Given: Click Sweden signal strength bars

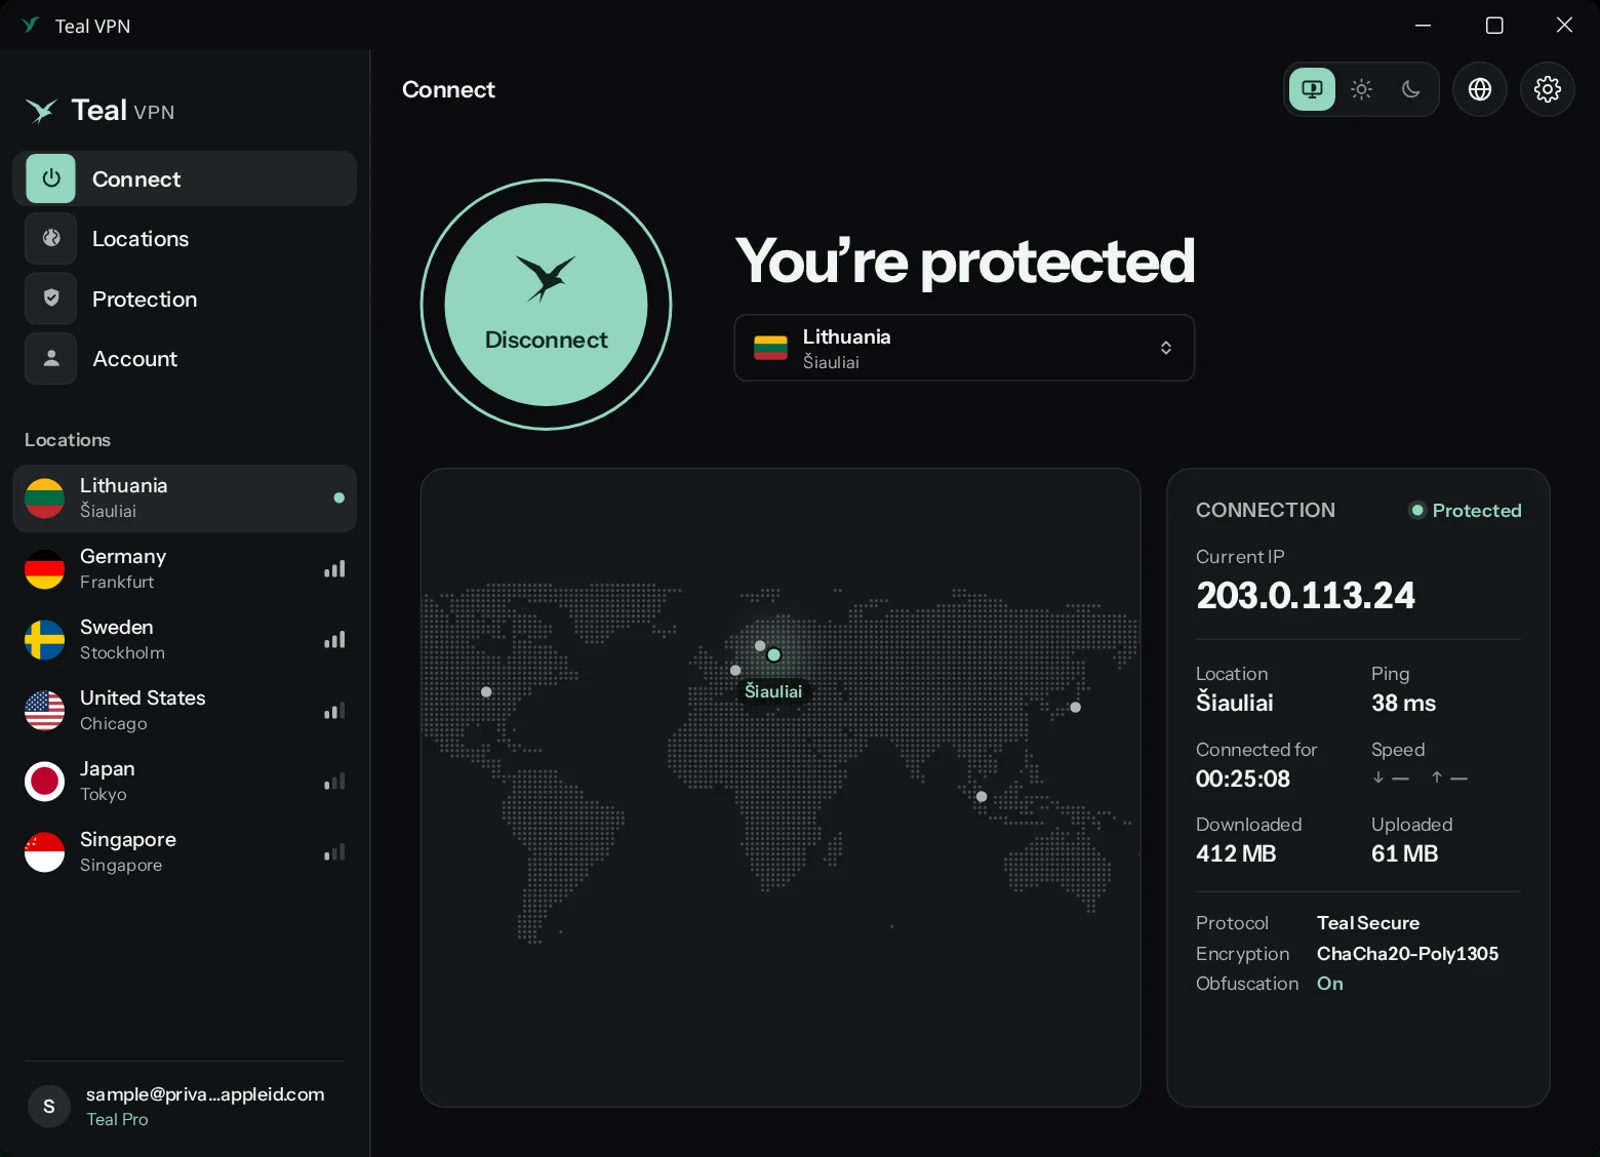Looking at the screenshot, I should [x=334, y=640].
